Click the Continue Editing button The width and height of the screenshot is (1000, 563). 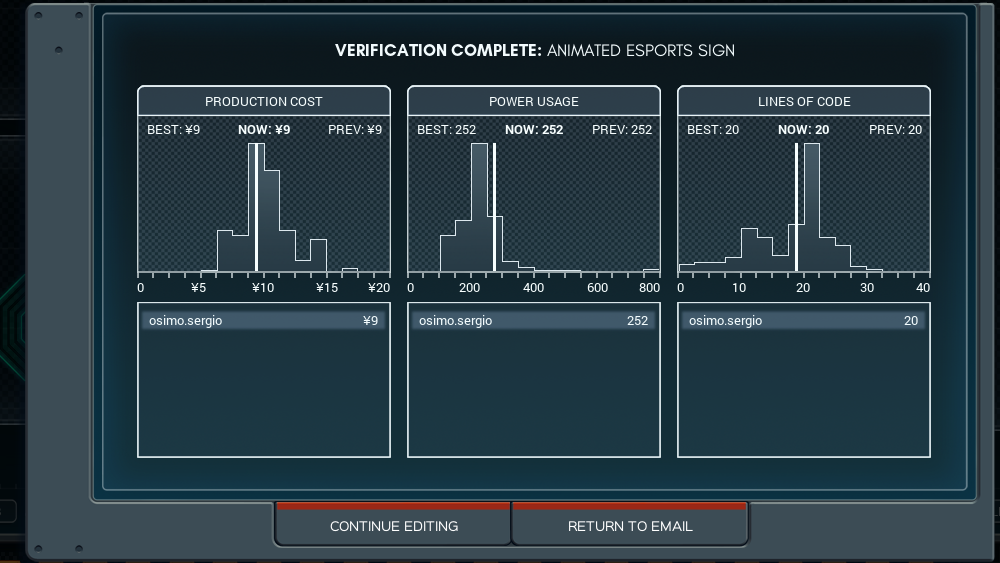point(394,526)
